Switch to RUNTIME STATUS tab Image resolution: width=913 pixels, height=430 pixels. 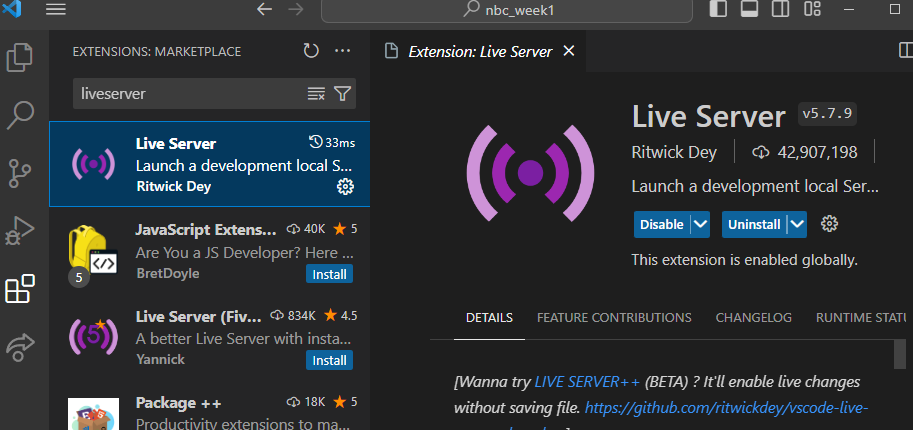[862, 318]
